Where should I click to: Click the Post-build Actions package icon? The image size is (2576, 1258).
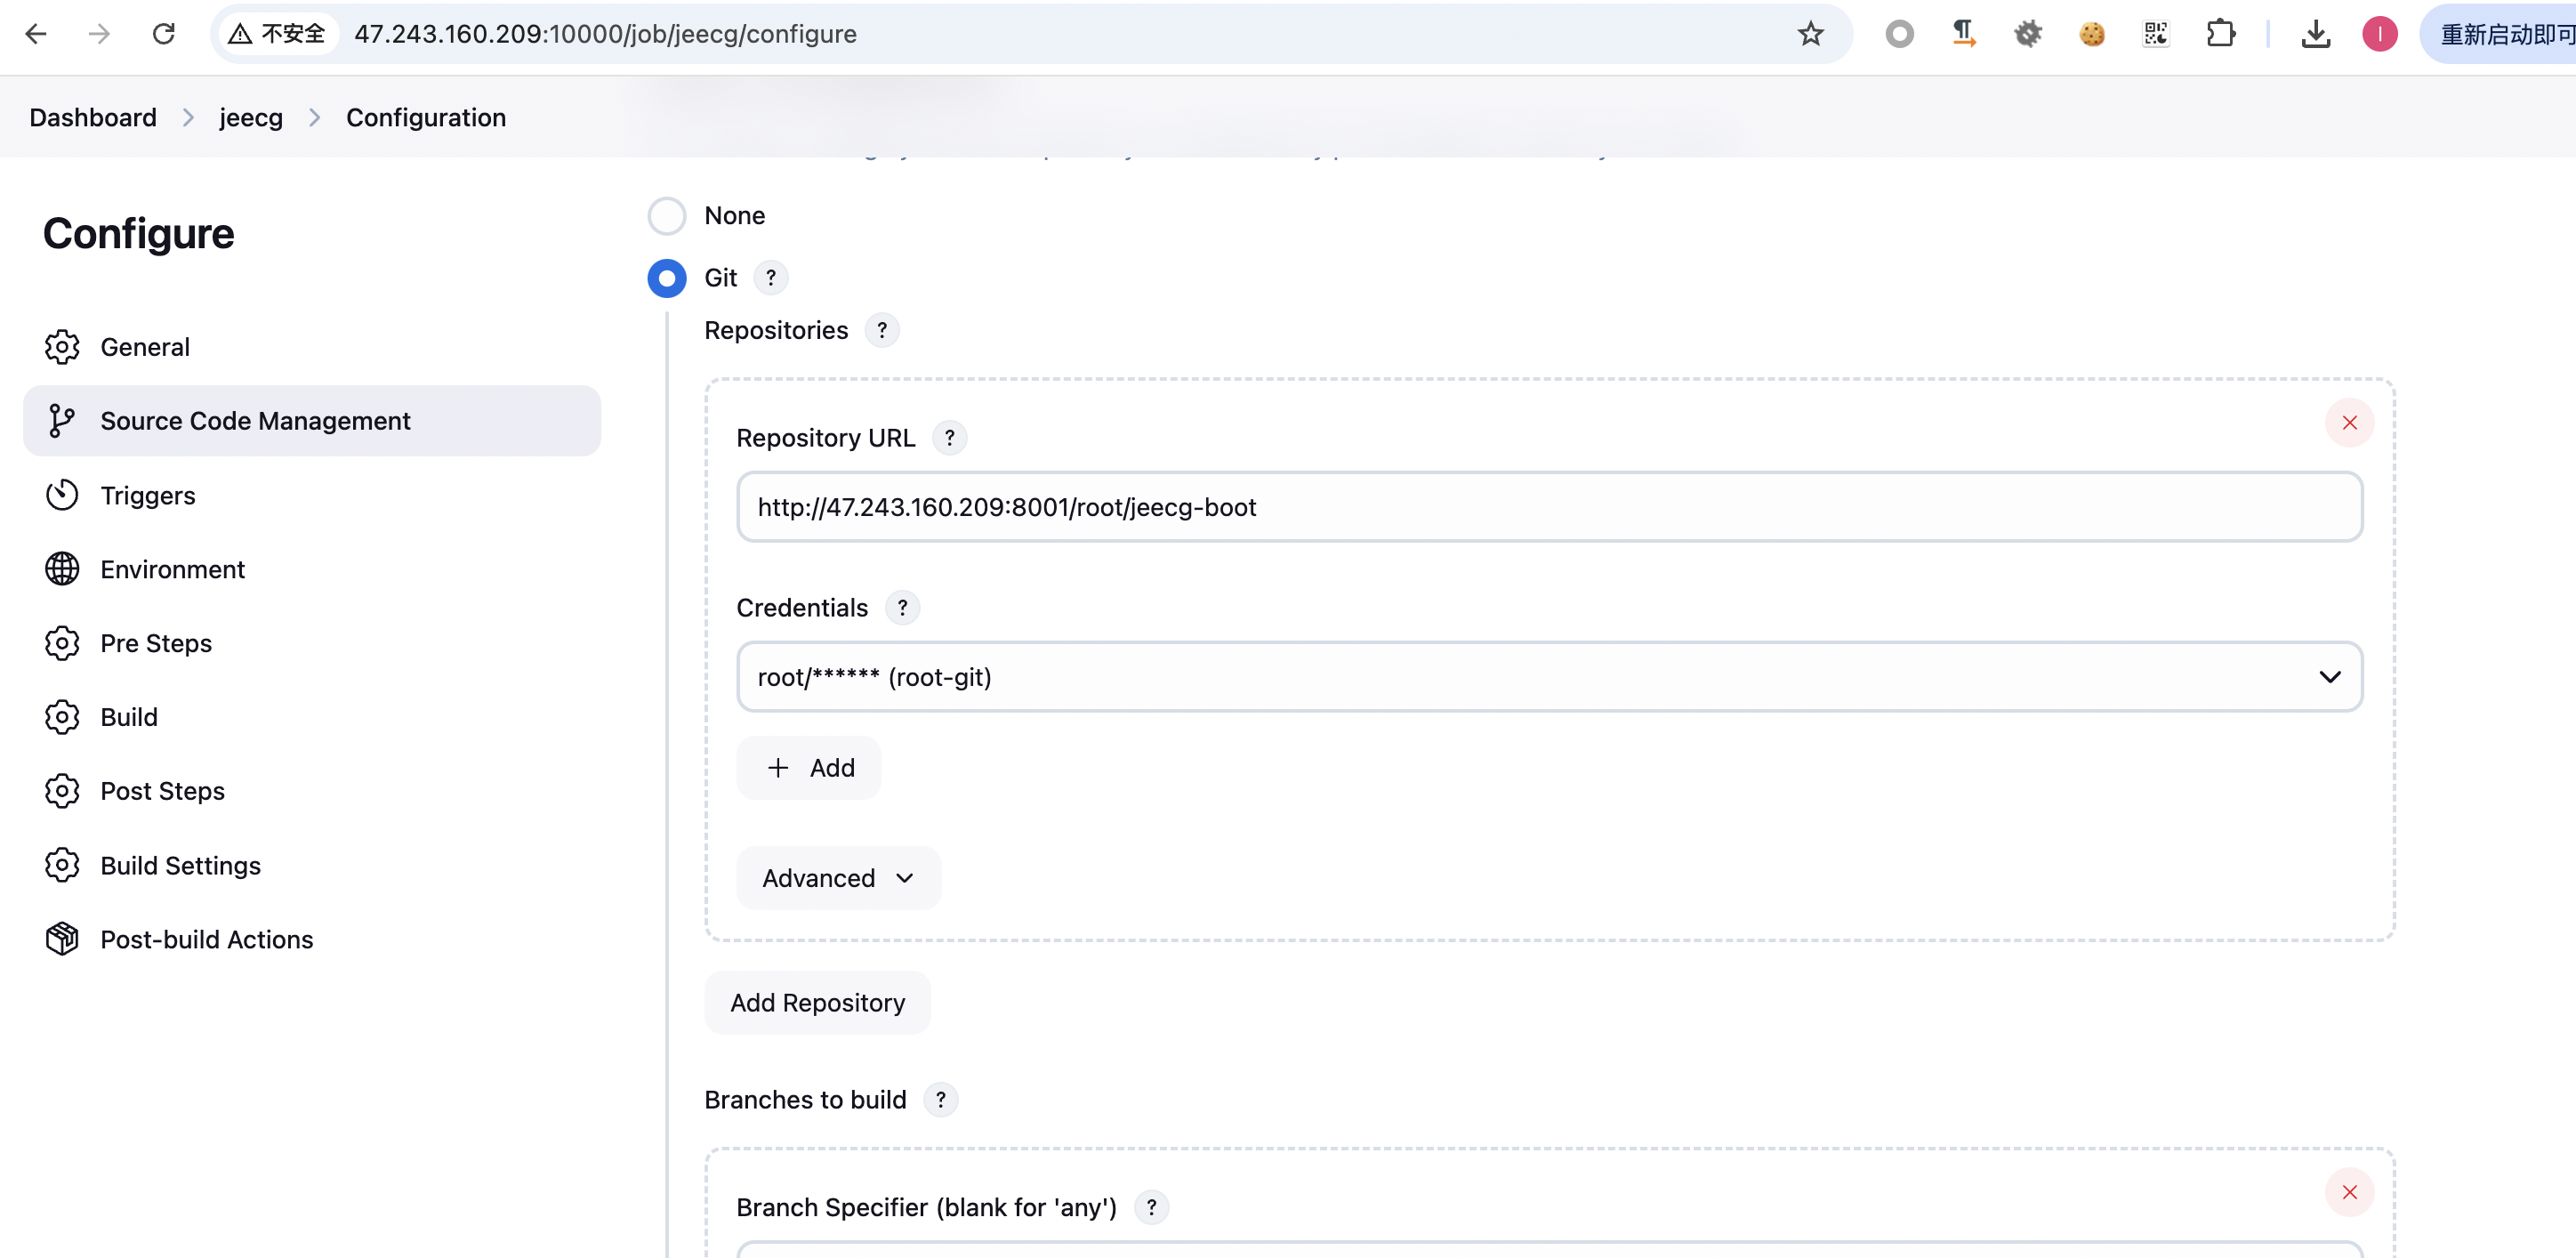tap(61, 939)
